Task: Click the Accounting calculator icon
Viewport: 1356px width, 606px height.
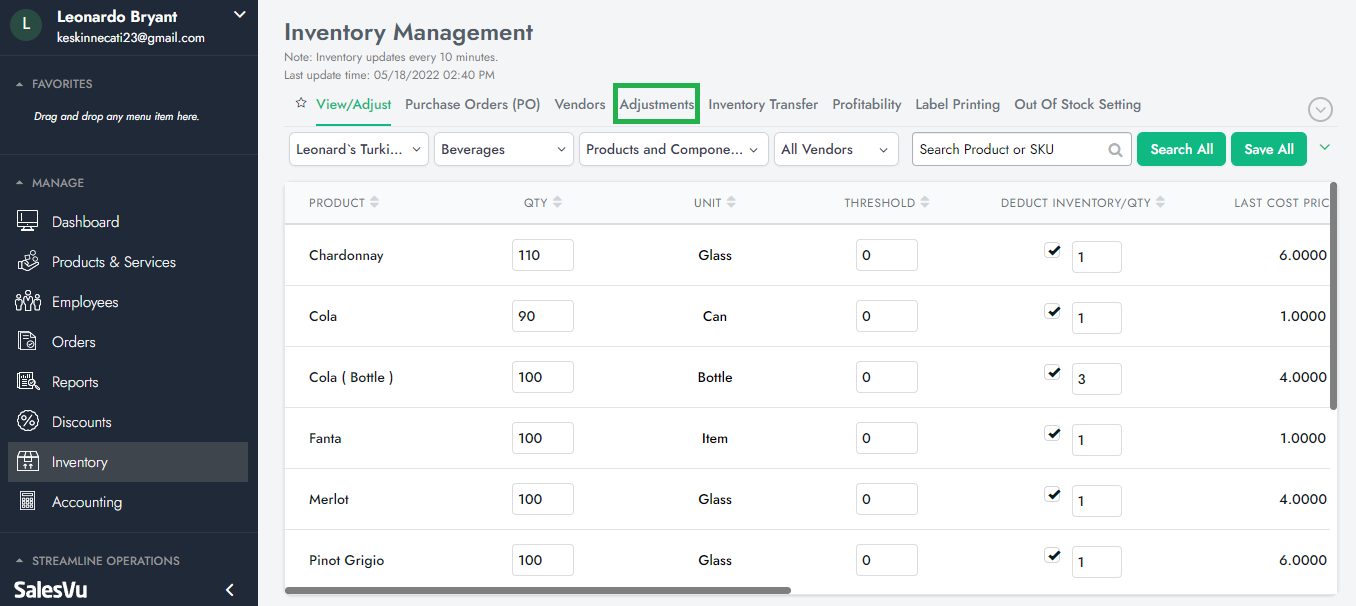Action: [x=28, y=502]
